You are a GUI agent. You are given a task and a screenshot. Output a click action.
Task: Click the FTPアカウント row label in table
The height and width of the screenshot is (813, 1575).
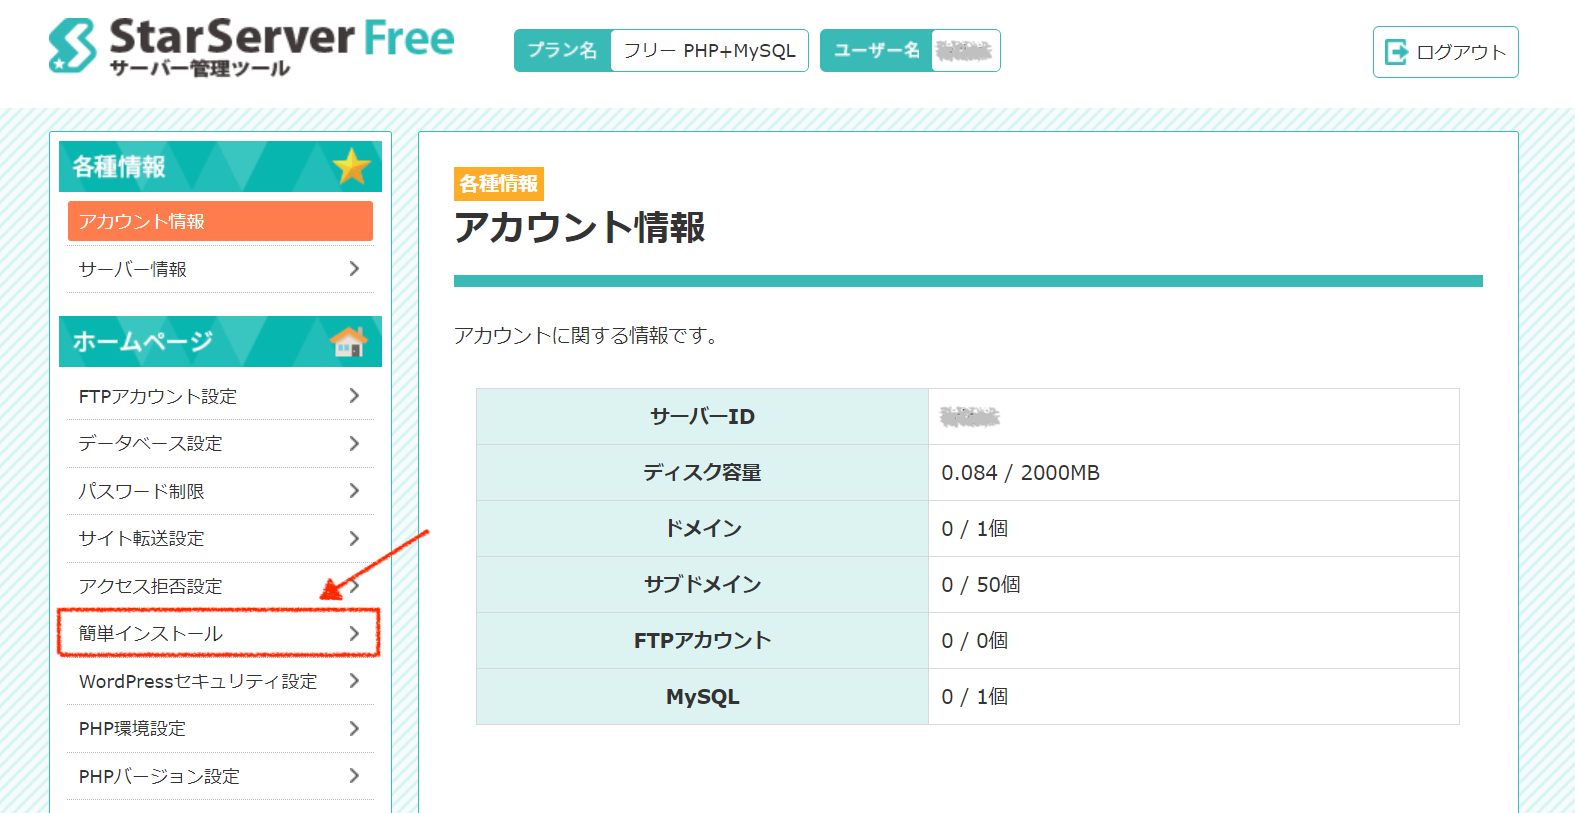coord(703,640)
